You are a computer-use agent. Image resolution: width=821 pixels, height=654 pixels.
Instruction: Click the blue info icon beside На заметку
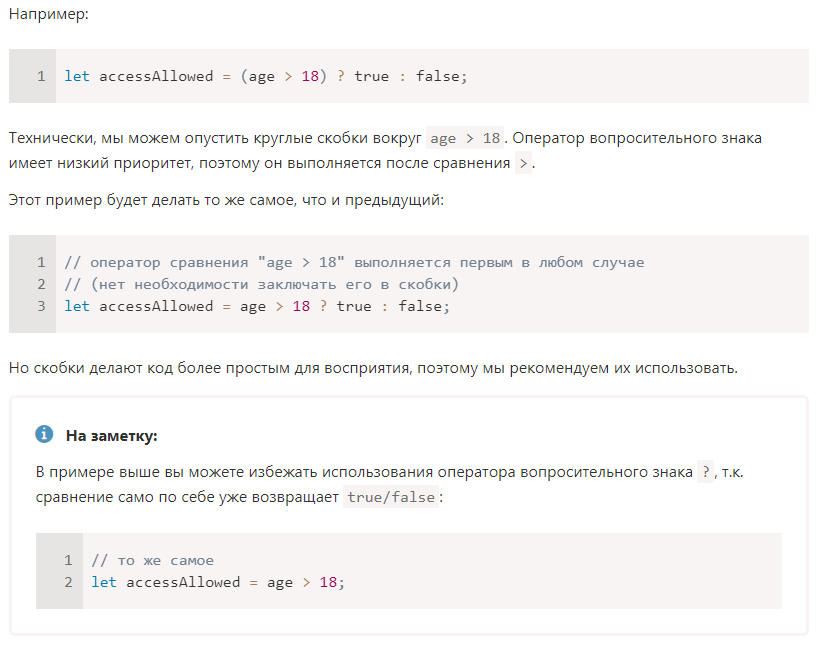pyautogui.click(x=44, y=434)
